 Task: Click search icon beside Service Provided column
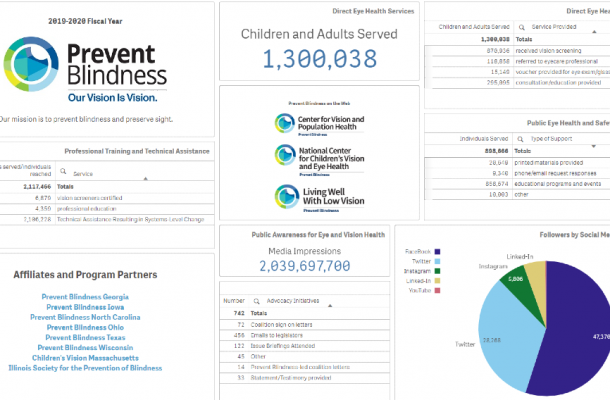522,27
